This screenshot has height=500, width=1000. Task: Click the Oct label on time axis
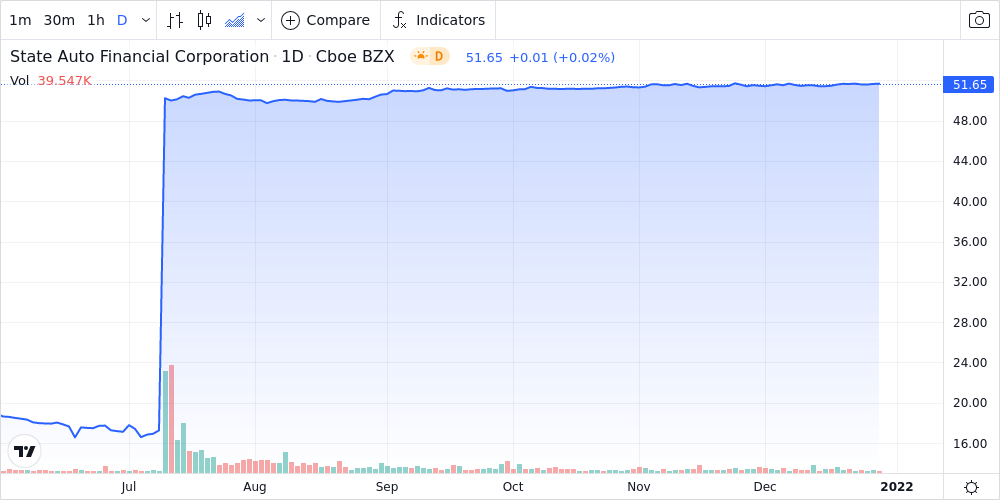513,487
